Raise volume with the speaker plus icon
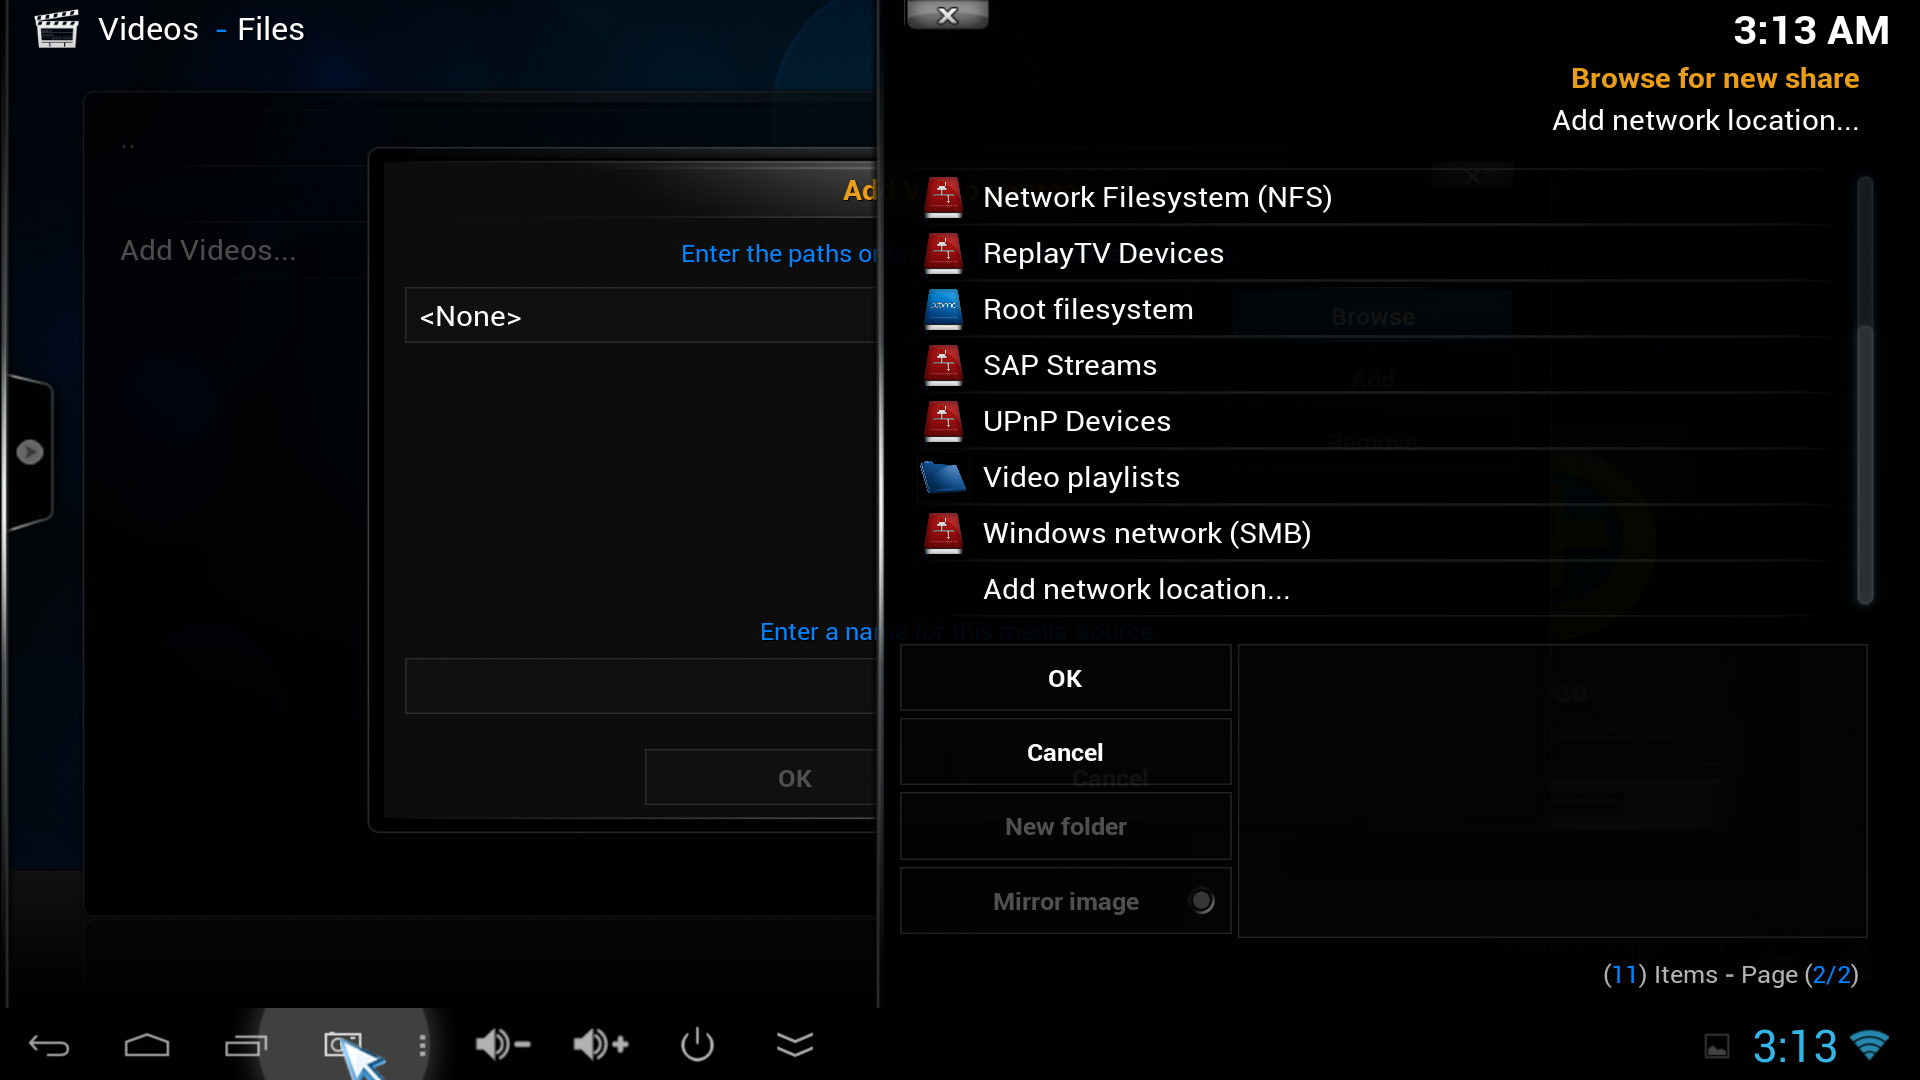This screenshot has height=1080, width=1920. click(600, 1045)
